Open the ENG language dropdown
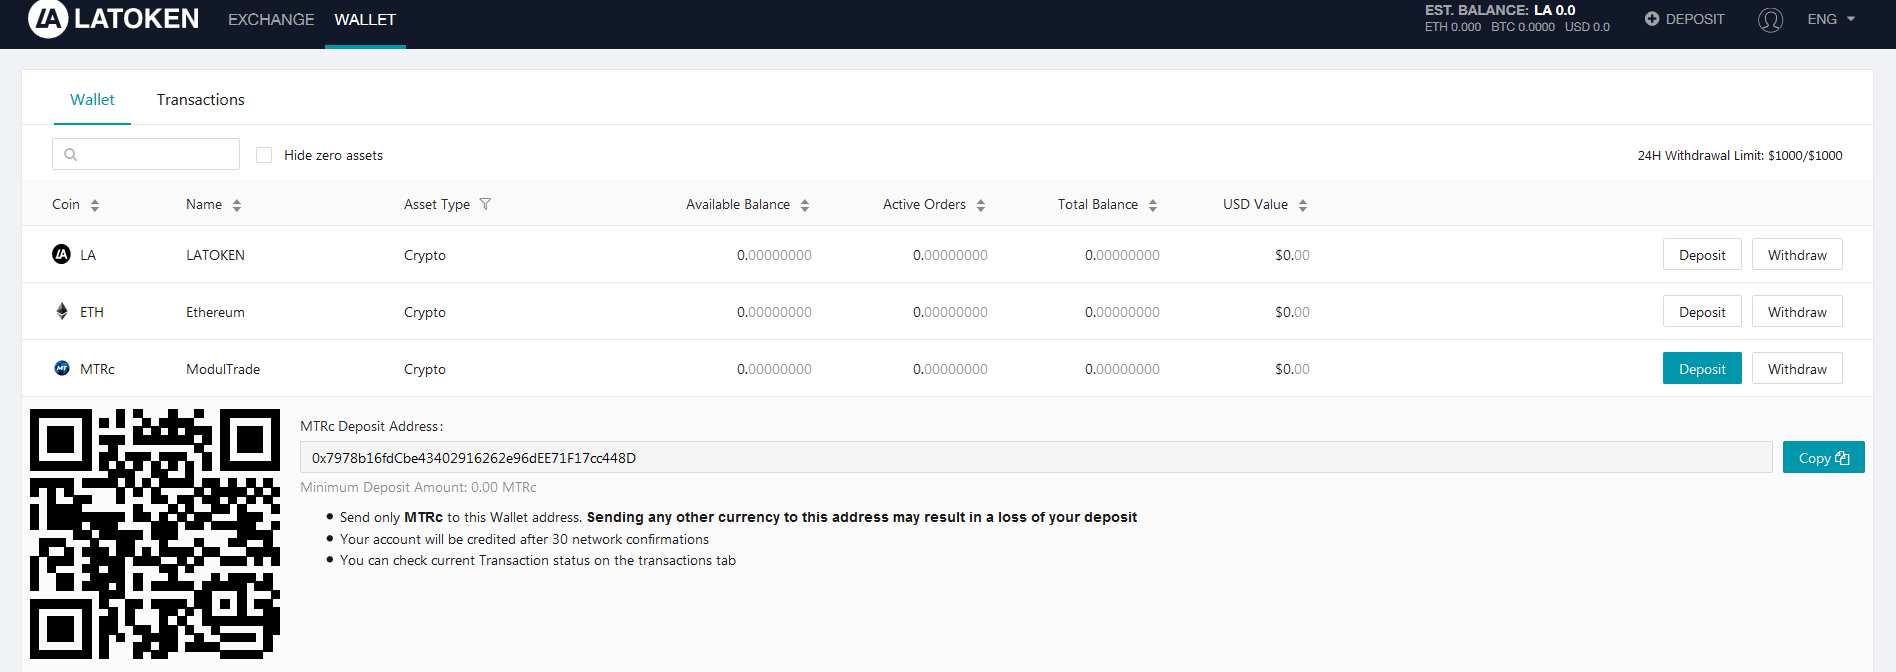The width and height of the screenshot is (1896, 672). [1831, 19]
